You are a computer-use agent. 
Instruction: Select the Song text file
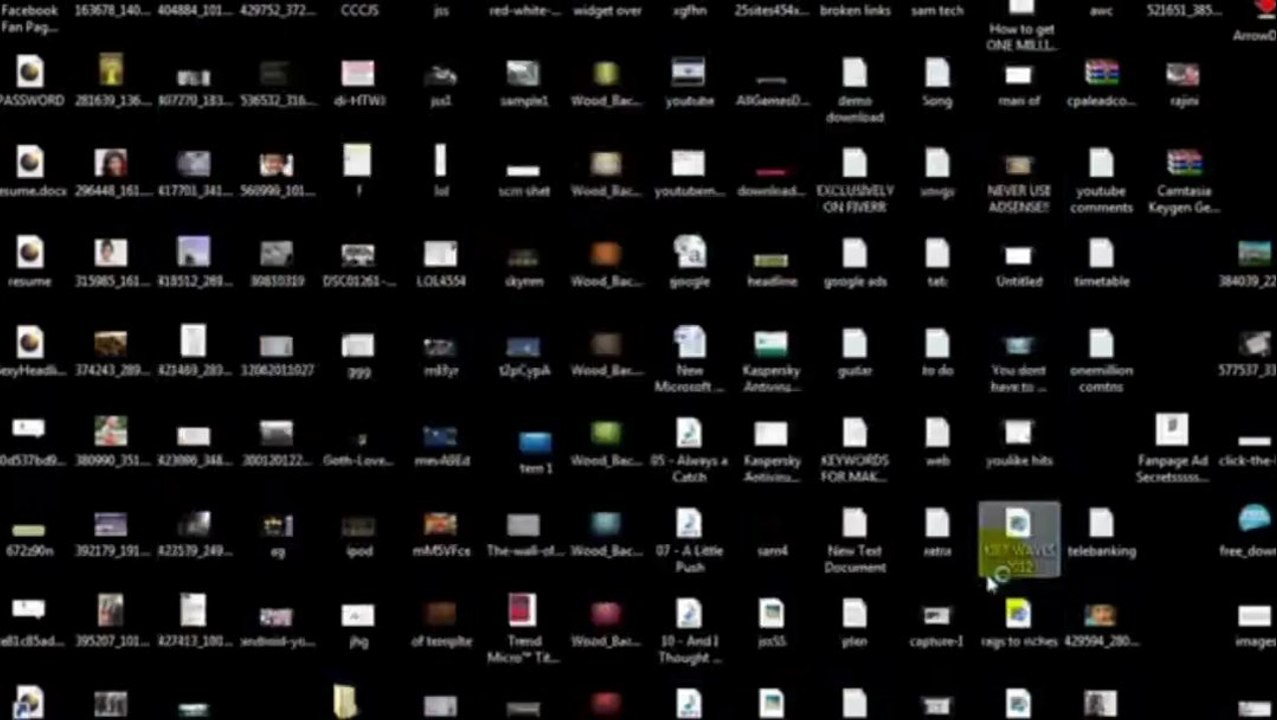(x=937, y=72)
